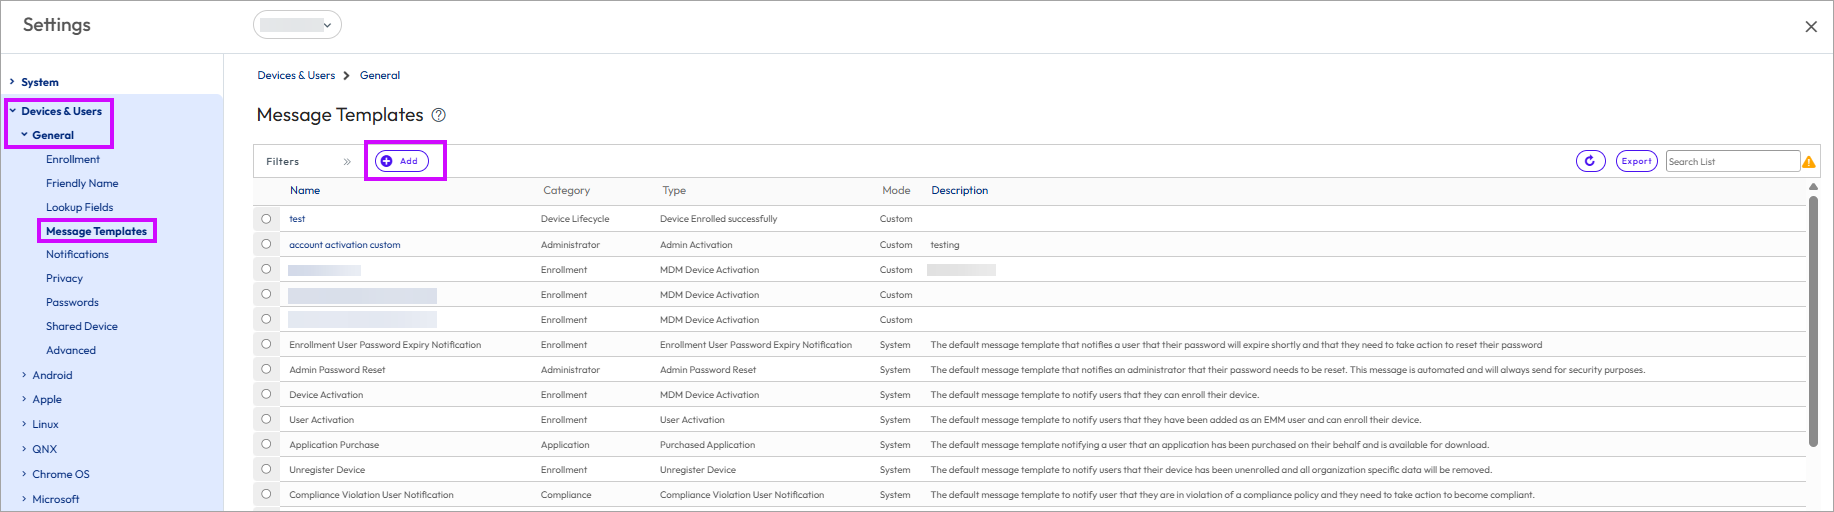This screenshot has height=512, width=1834.
Task: Select radio for Compliance Violation User Notification
Action: point(266,494)
